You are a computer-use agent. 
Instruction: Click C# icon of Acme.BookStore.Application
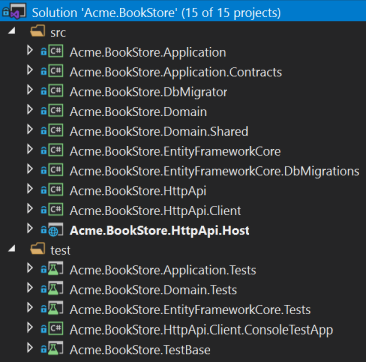[55, 52]
